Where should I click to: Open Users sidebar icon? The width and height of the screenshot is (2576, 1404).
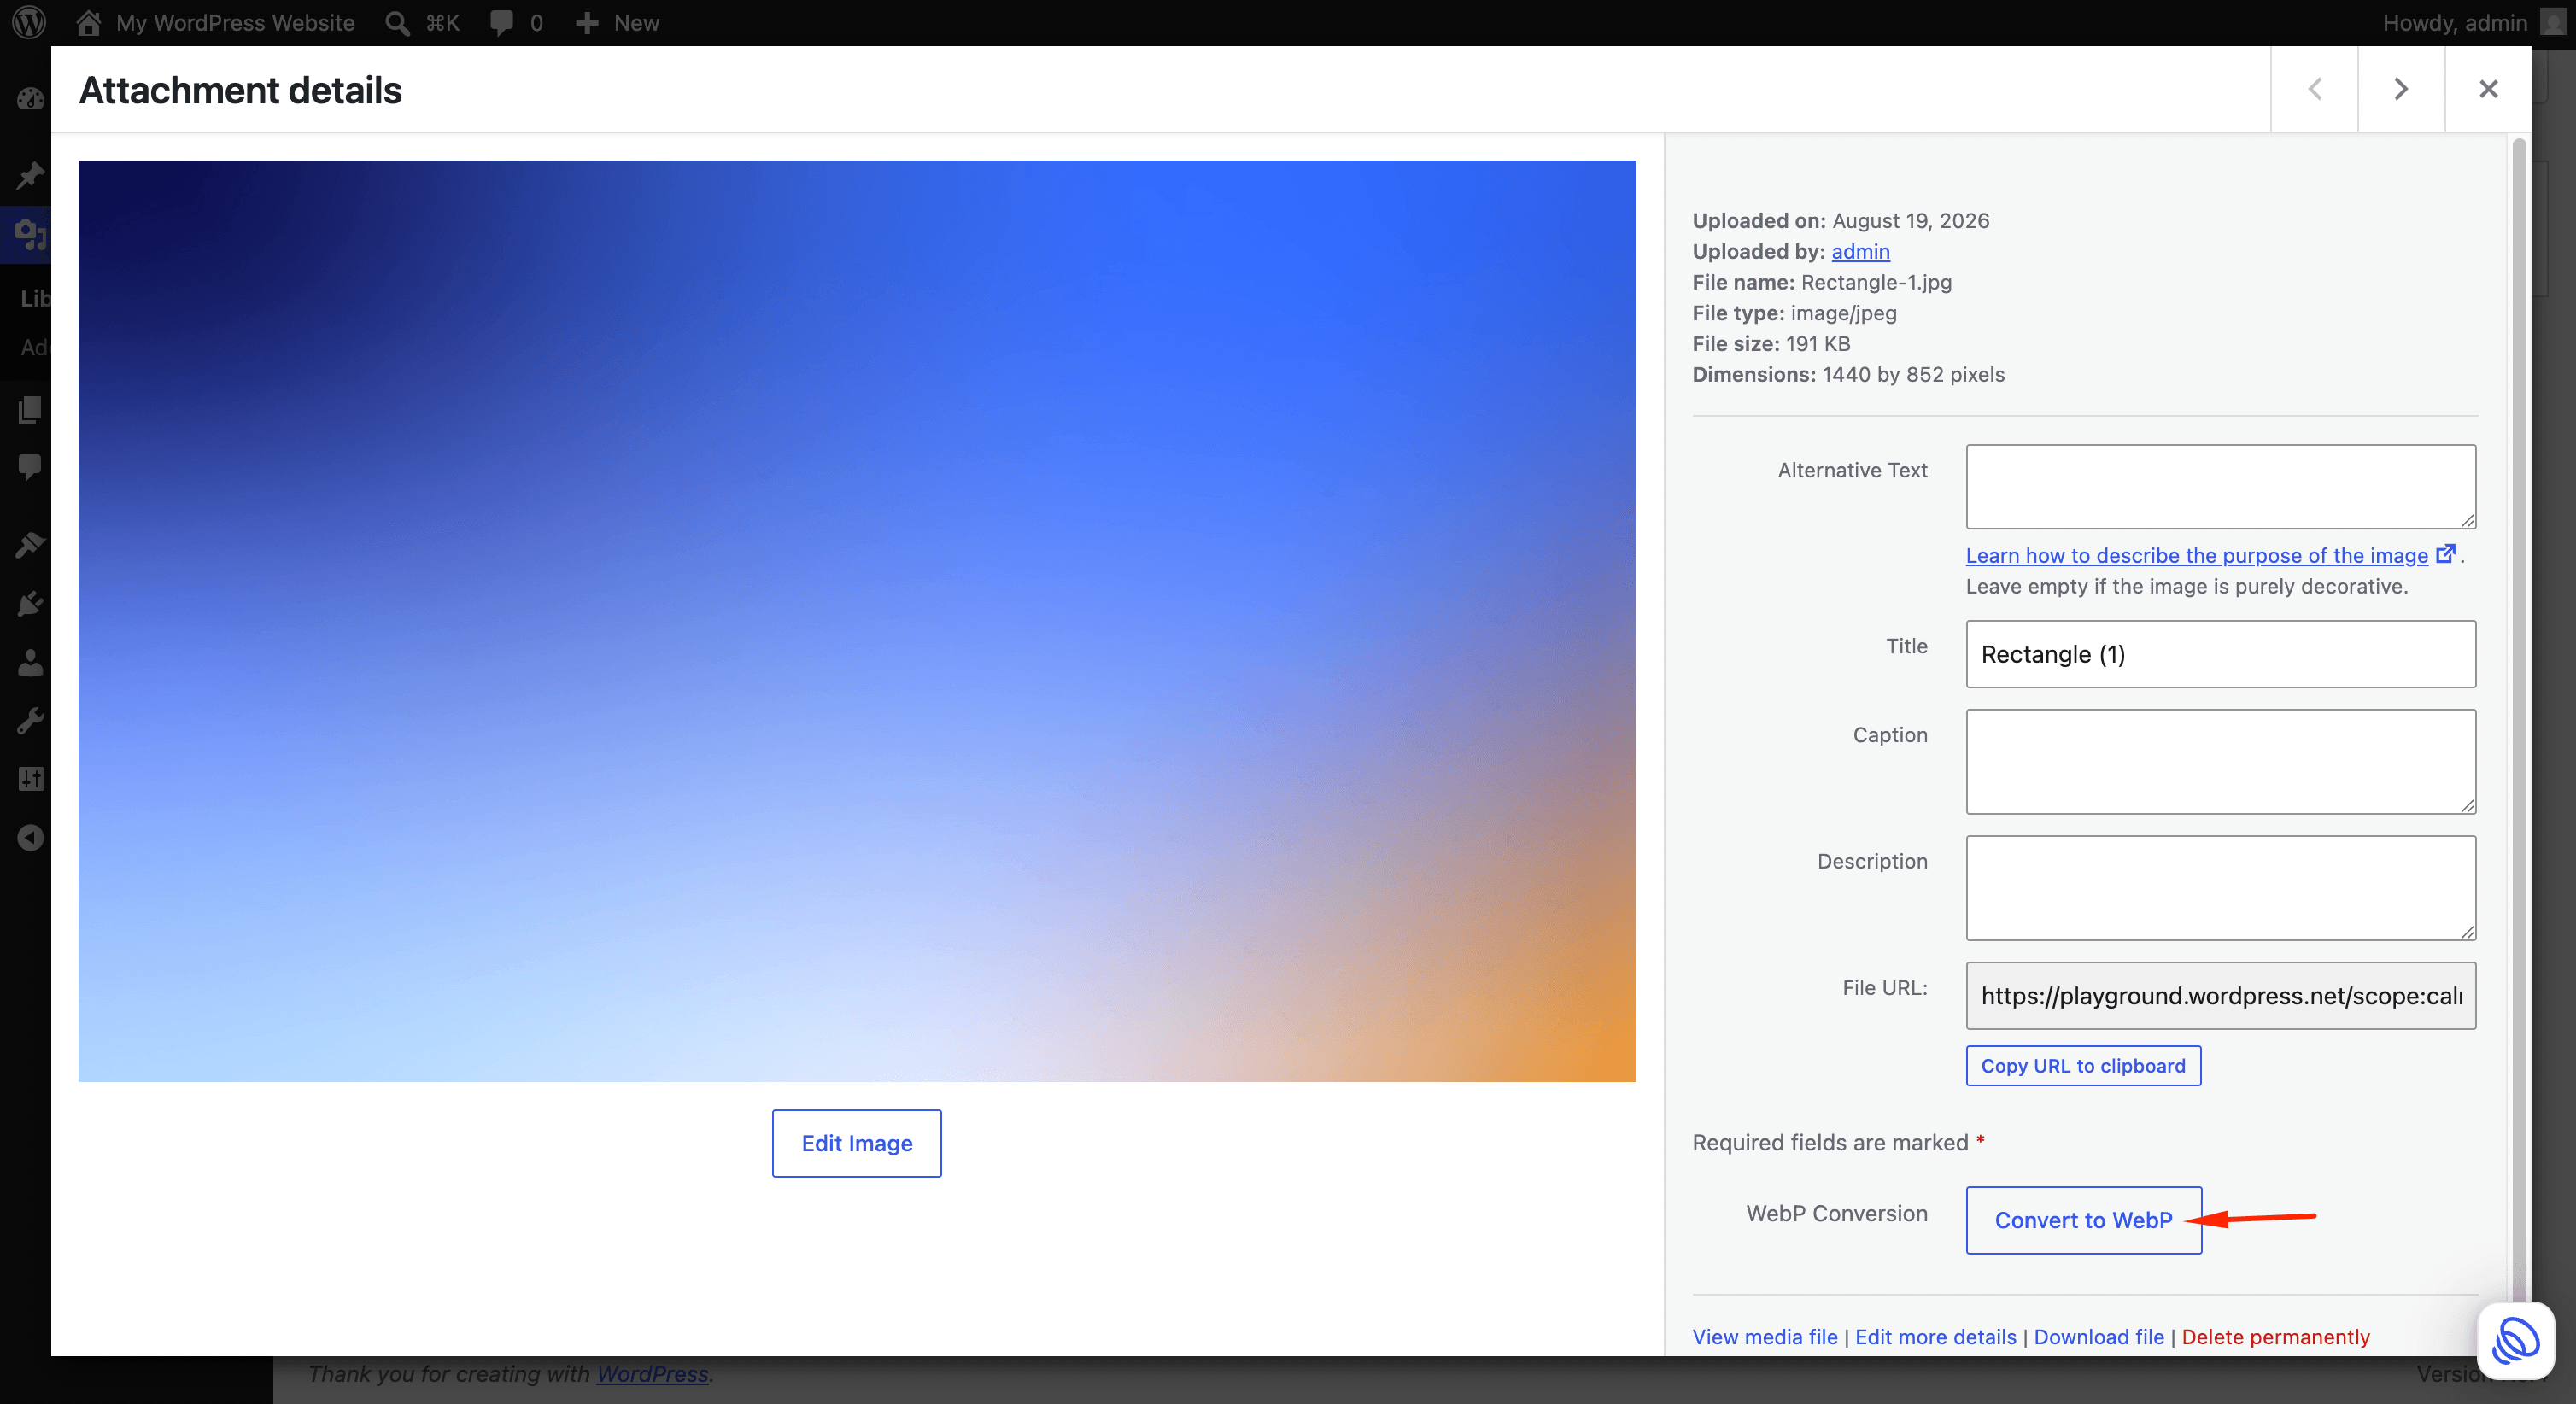click(30, 662)
